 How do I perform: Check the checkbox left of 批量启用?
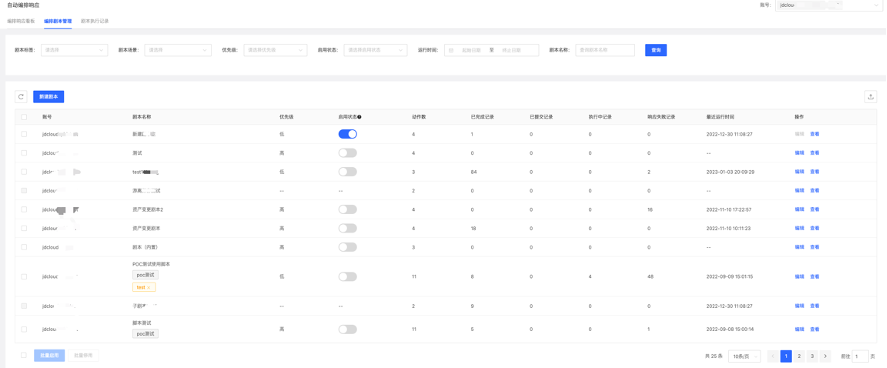click(x=24, y=356)
